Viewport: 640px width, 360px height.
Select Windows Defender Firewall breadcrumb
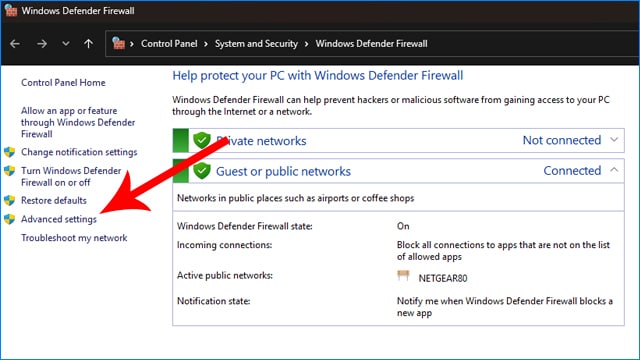(x=371, y=44)
